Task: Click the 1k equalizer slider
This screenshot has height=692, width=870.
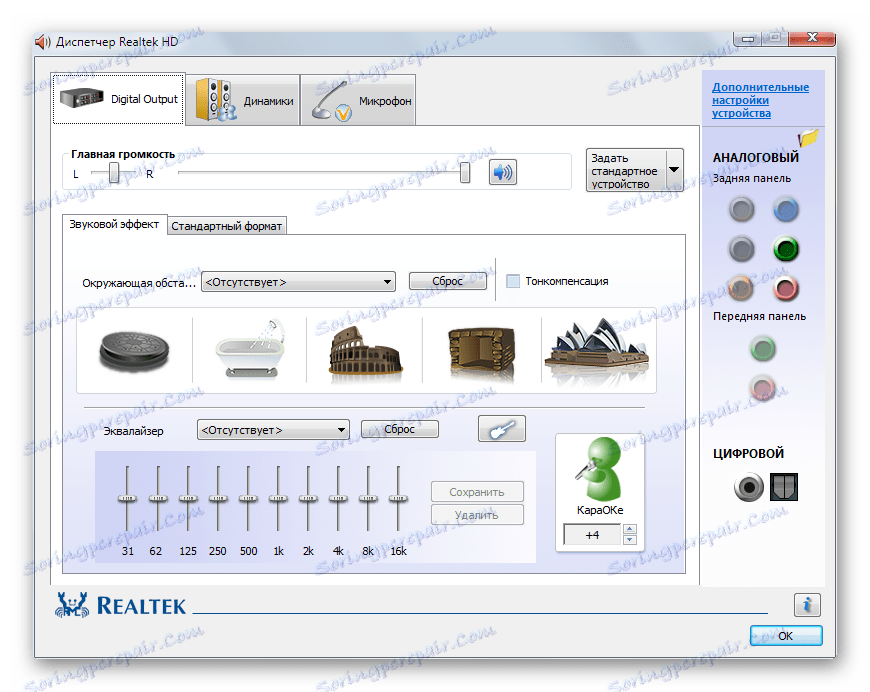Action: pyautogui.click(x=278, y=498)
